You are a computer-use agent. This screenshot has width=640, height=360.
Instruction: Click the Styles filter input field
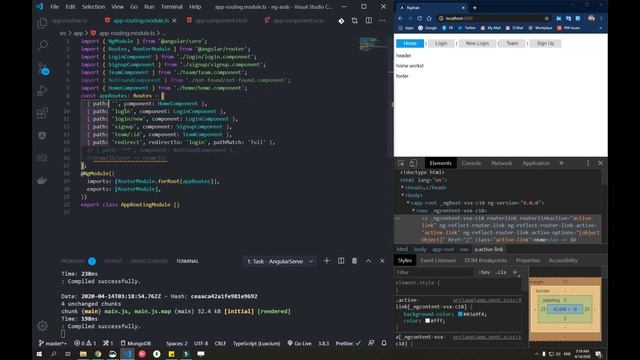[x=435, y=272]
